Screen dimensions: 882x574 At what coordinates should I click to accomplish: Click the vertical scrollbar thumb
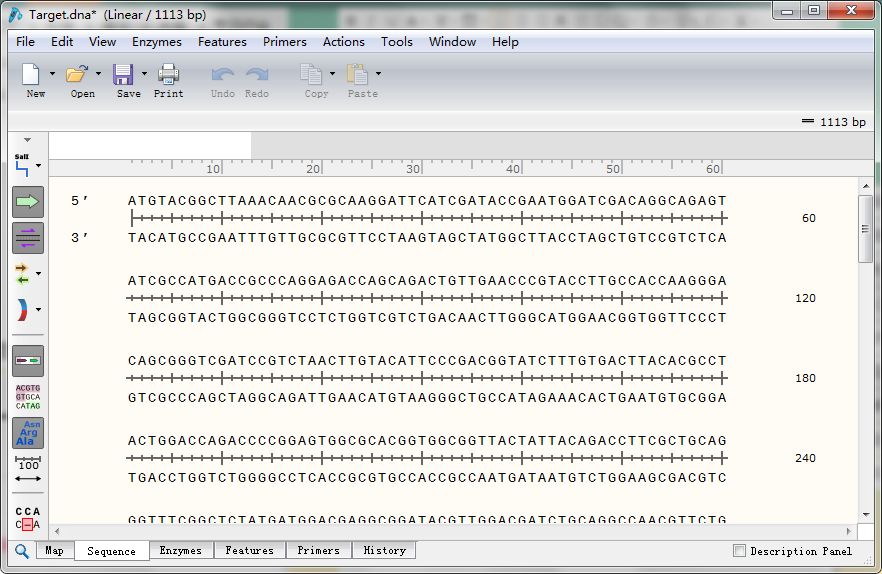866,229
